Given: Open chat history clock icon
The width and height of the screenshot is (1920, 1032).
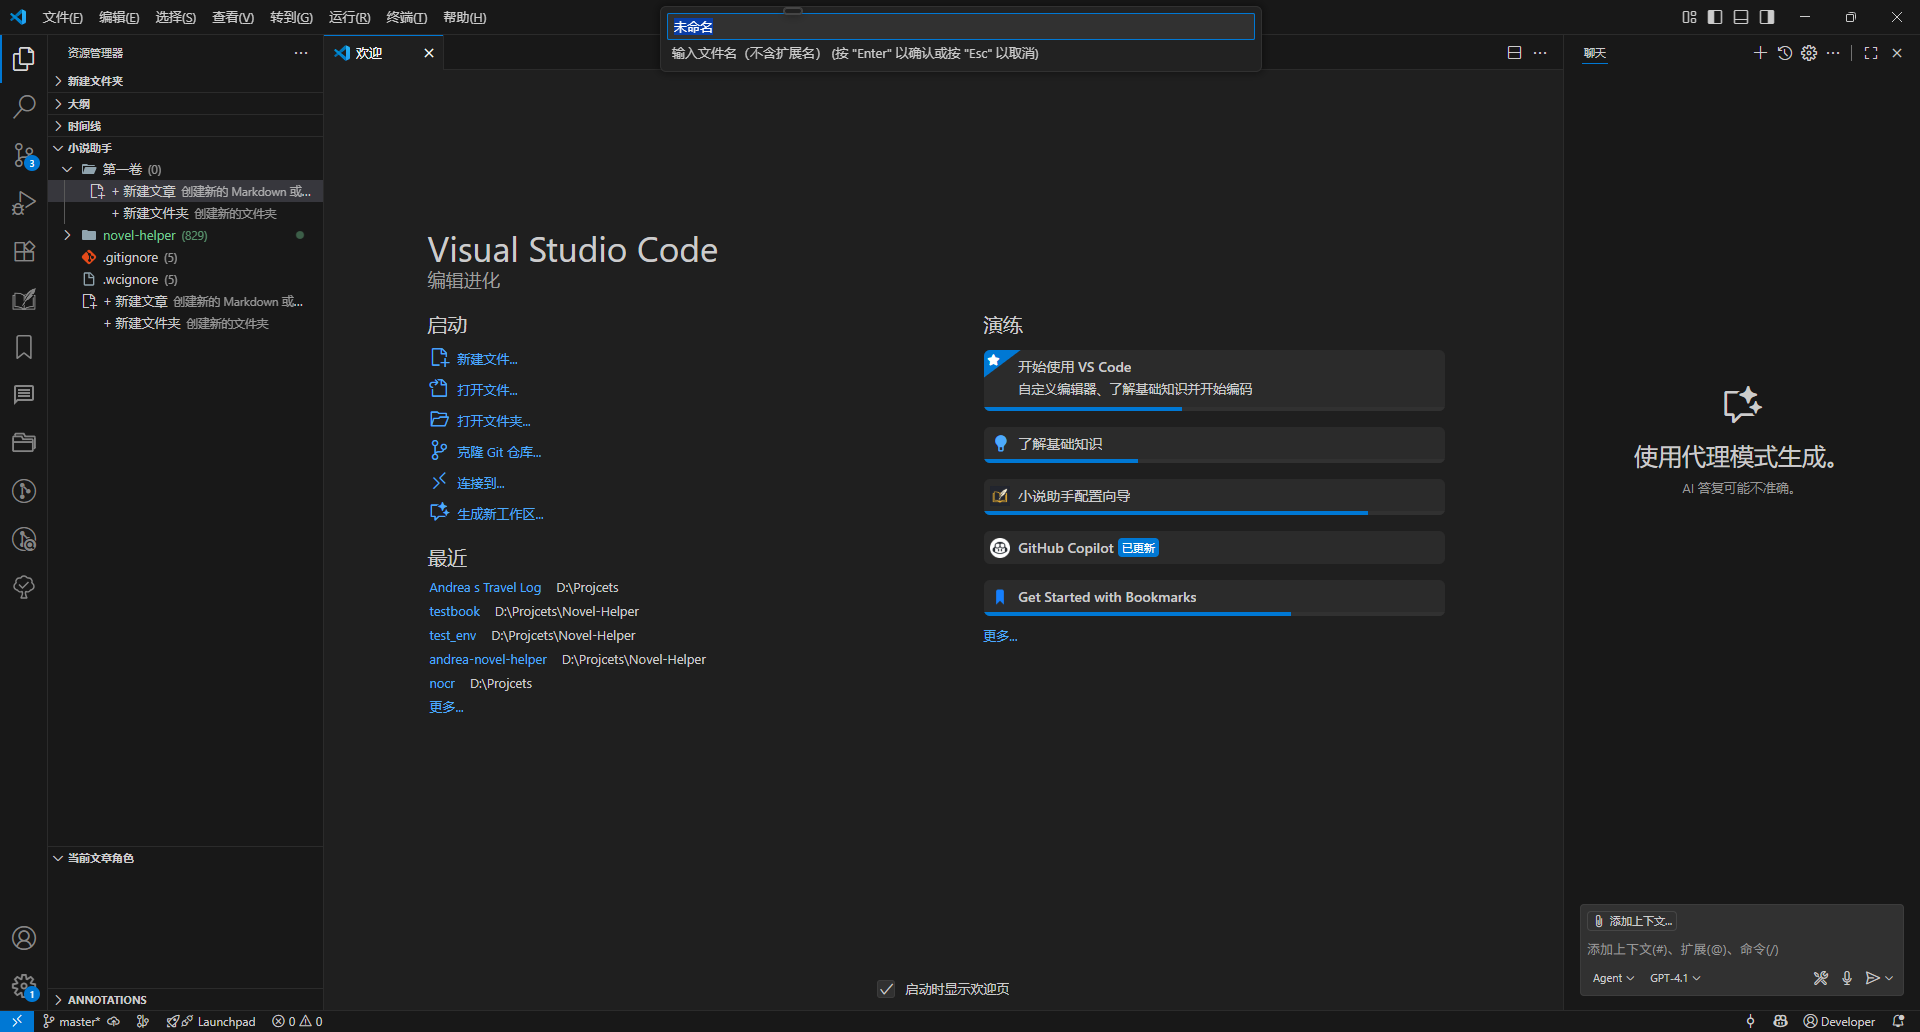Looking at the screenshot, I should click(x=1785, y=53).
